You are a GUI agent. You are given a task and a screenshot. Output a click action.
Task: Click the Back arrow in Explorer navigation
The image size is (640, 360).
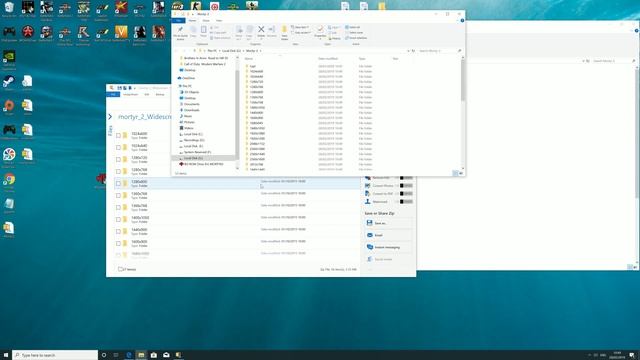tap(177, 51)
